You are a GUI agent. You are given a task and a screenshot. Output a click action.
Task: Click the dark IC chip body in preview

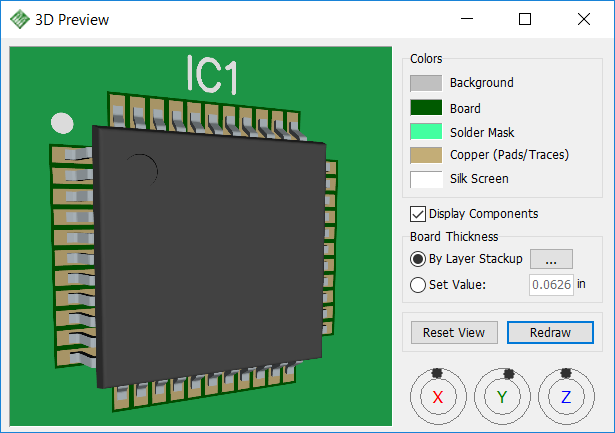212,255
